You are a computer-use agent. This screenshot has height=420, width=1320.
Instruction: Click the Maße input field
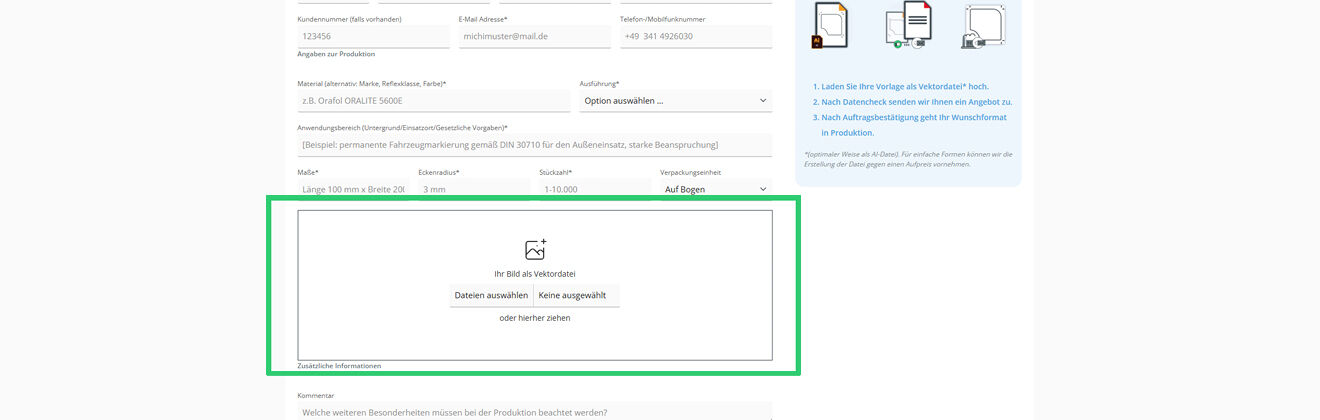click(353, 189)
